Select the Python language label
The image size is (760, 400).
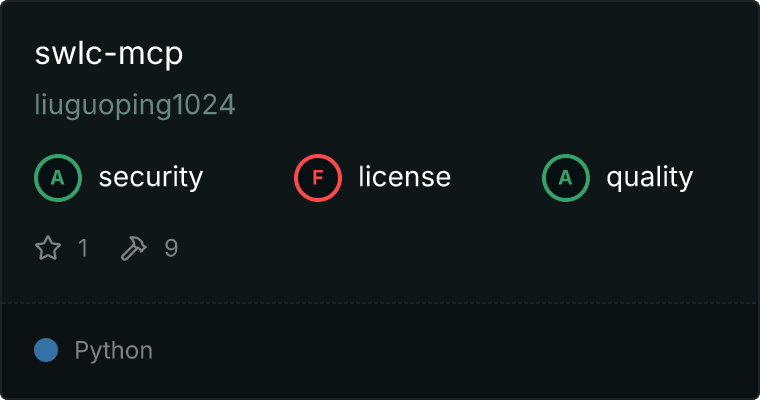coord(113,351)
